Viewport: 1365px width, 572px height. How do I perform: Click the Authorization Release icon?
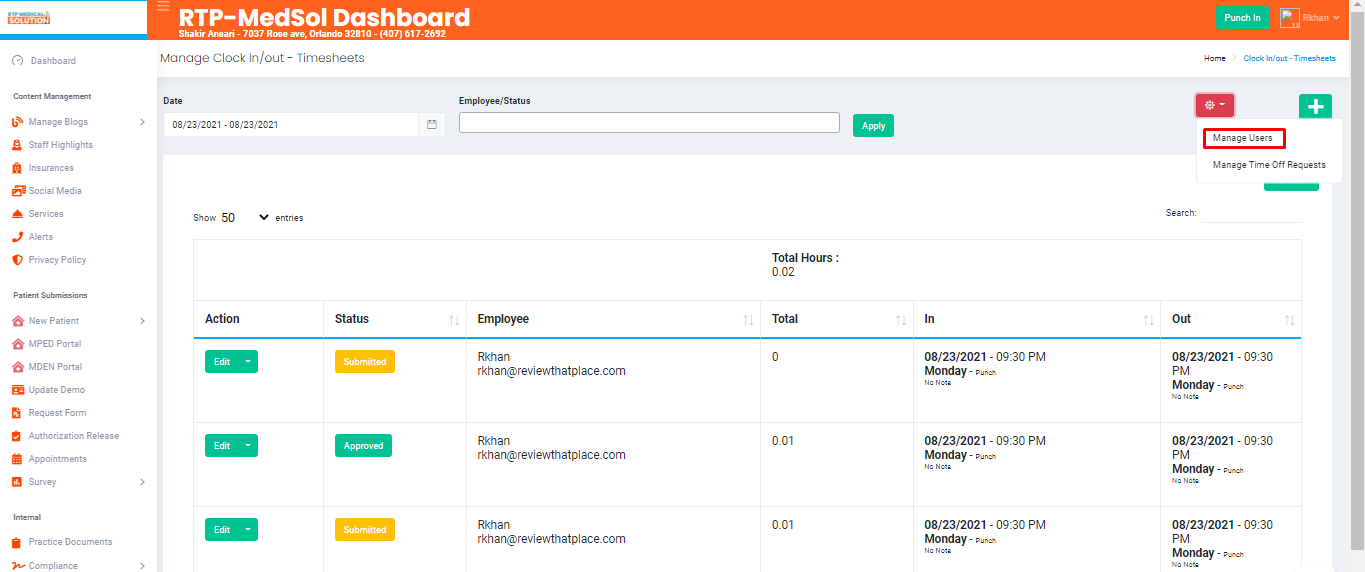[18, 436]
